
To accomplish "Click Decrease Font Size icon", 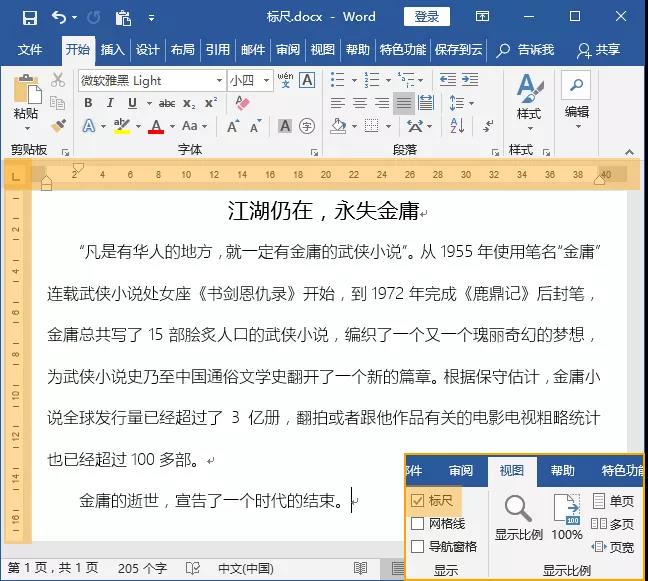I will coord(255,126).
